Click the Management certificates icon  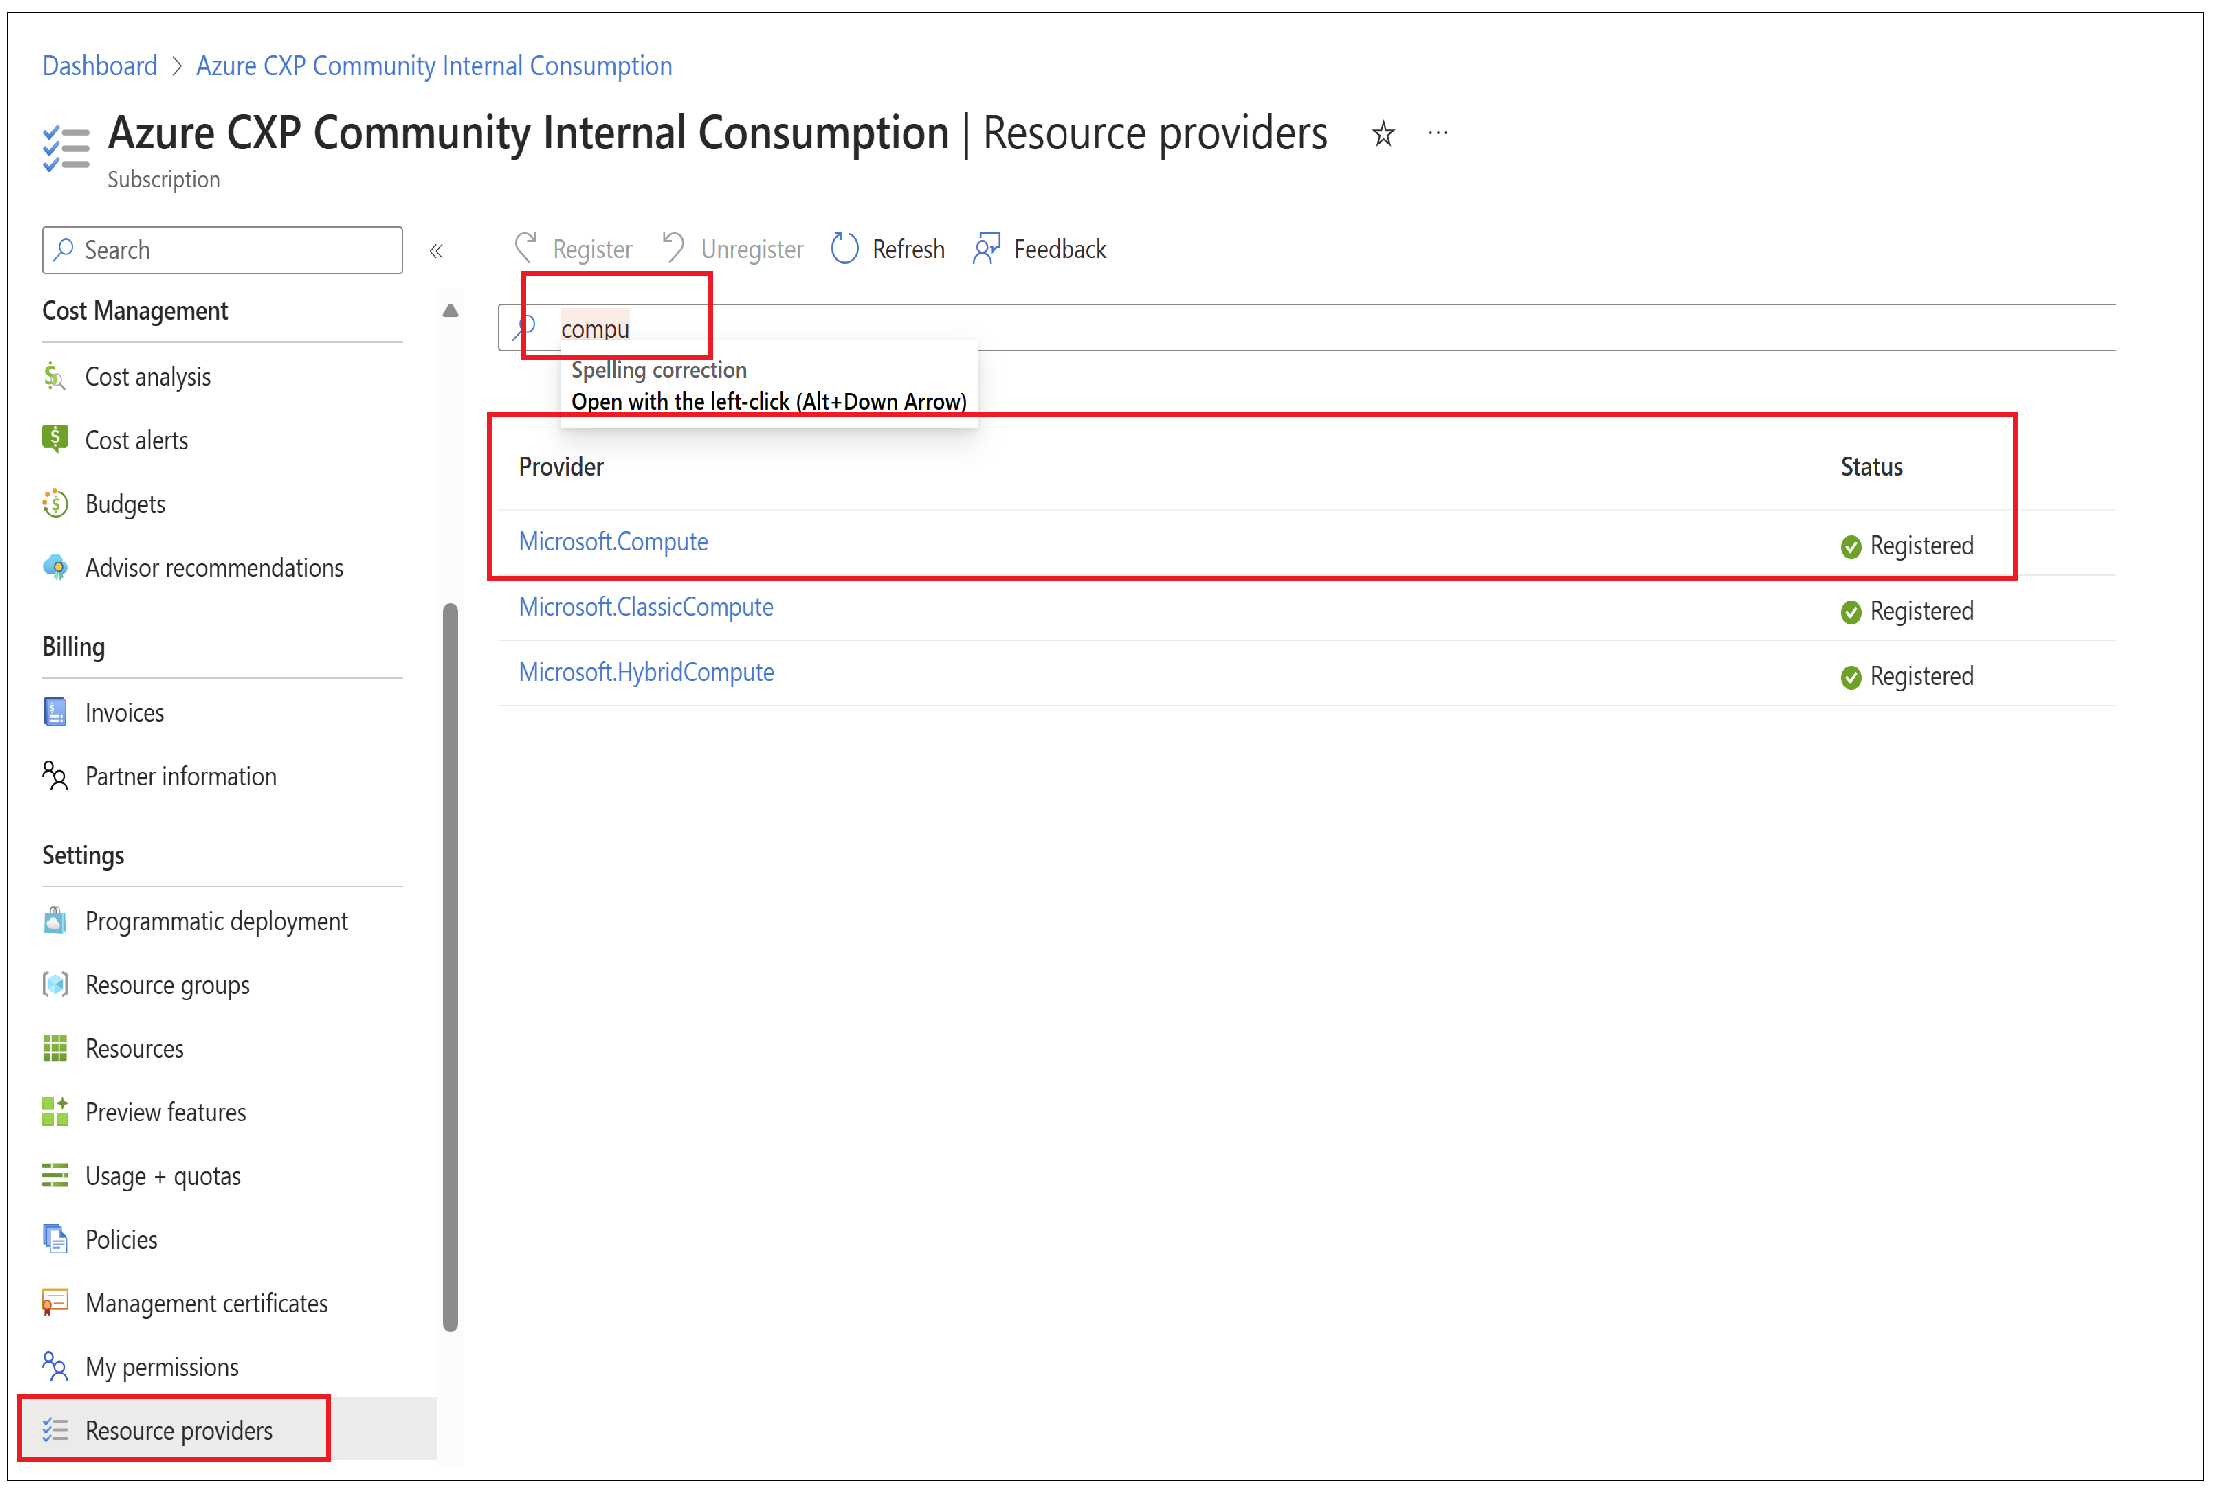click(x=55, y=1302)
